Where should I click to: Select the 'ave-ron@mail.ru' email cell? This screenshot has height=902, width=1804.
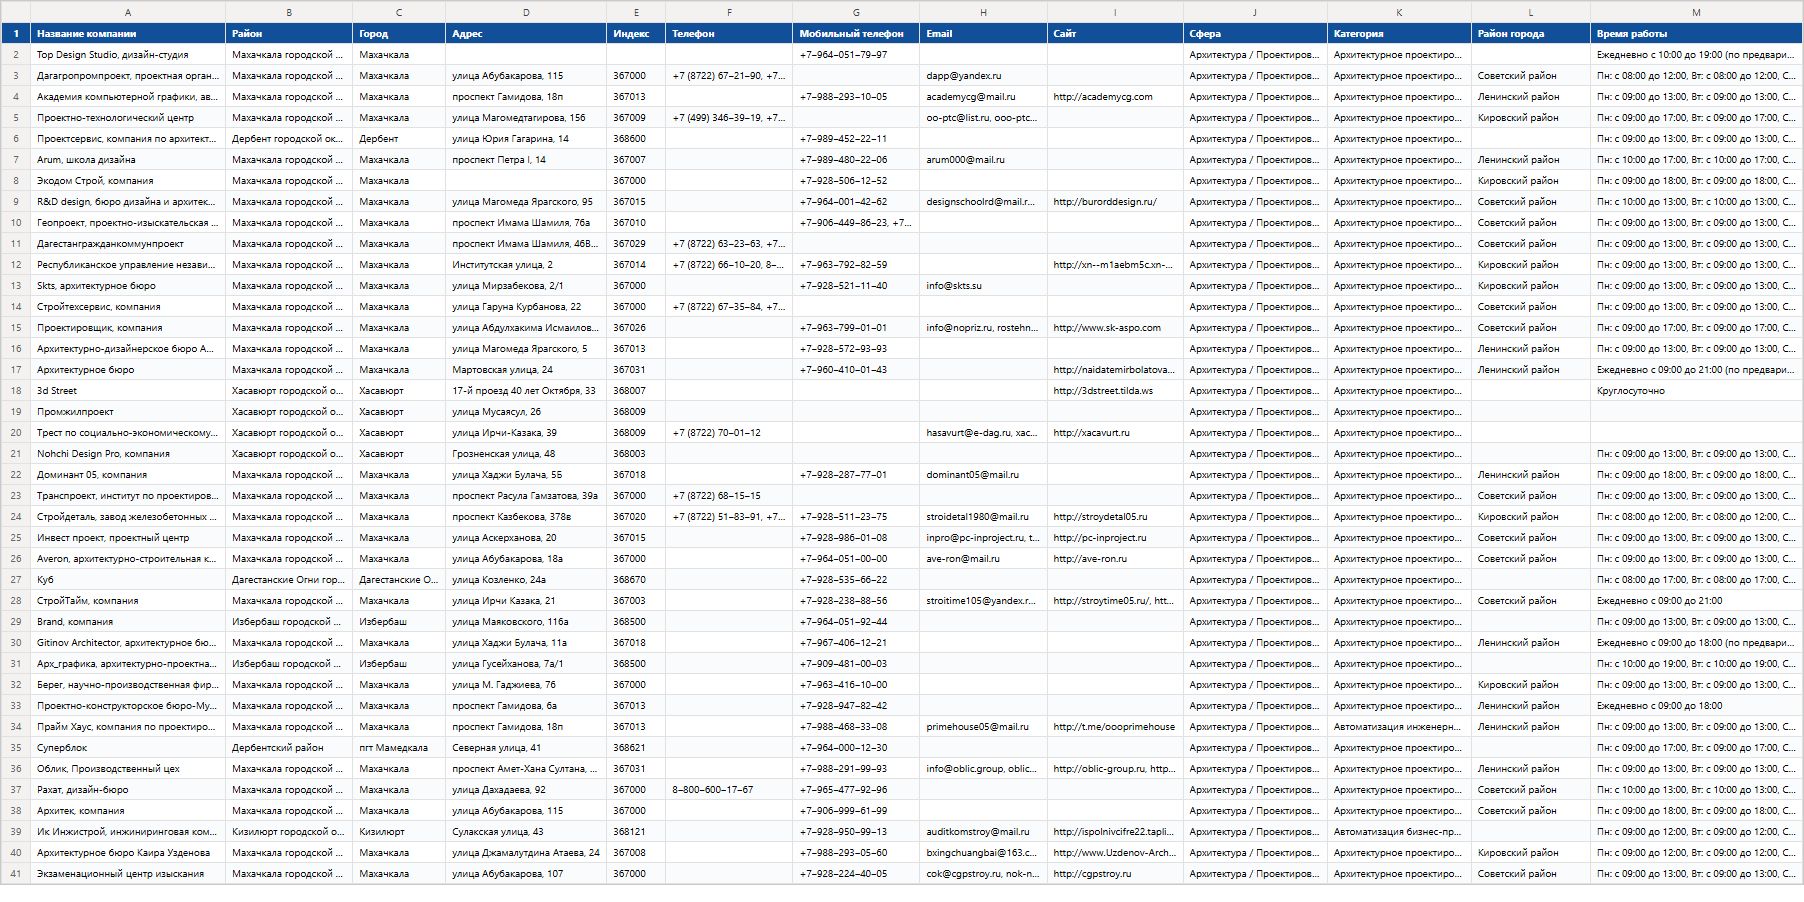pos(983,559)
